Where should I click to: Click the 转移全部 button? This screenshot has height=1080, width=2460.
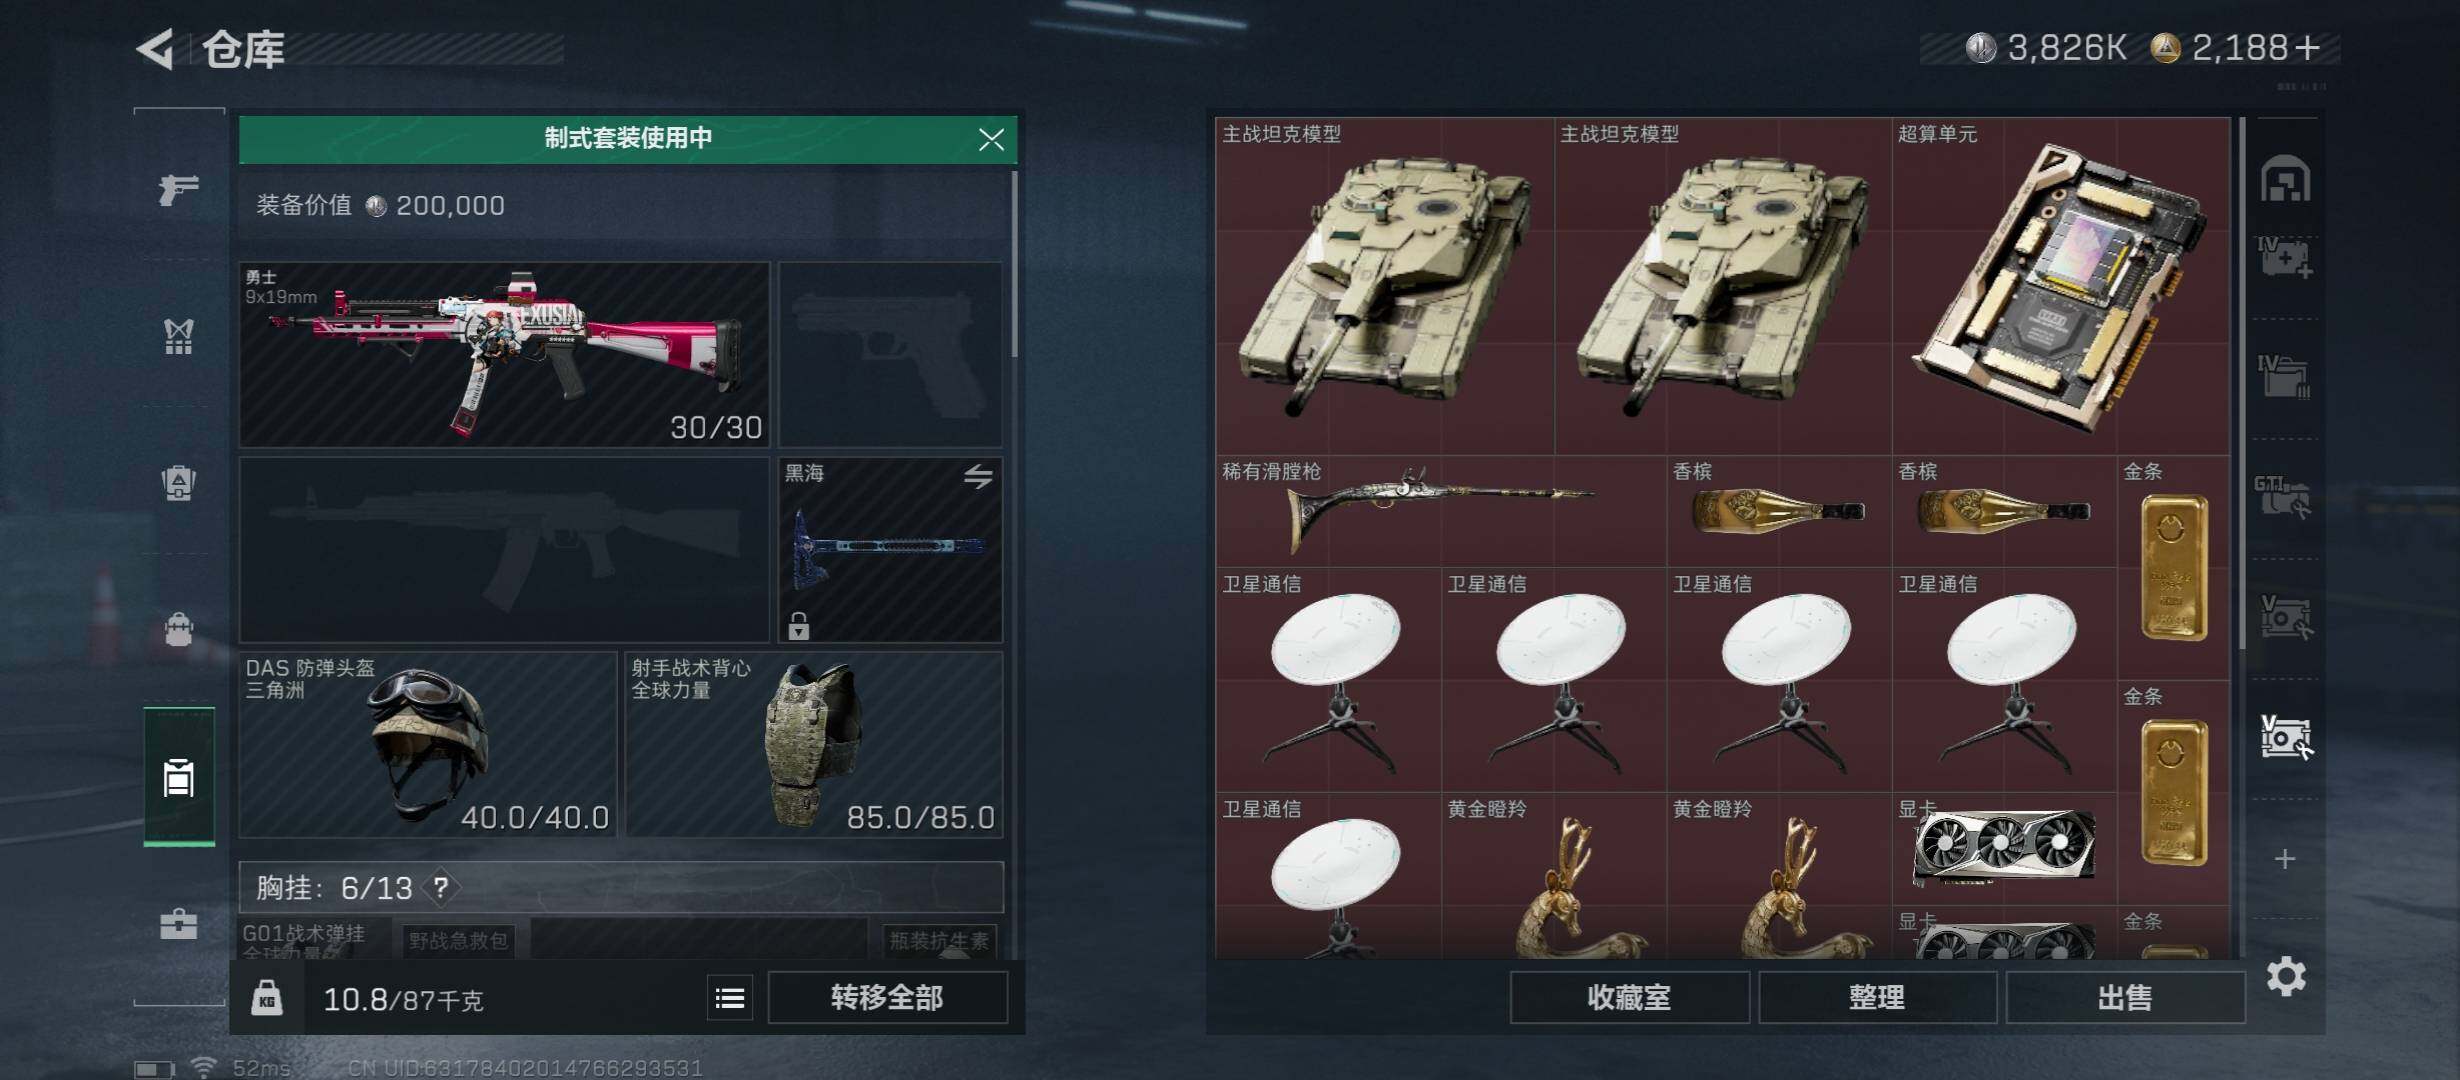(x=887, y=998)
